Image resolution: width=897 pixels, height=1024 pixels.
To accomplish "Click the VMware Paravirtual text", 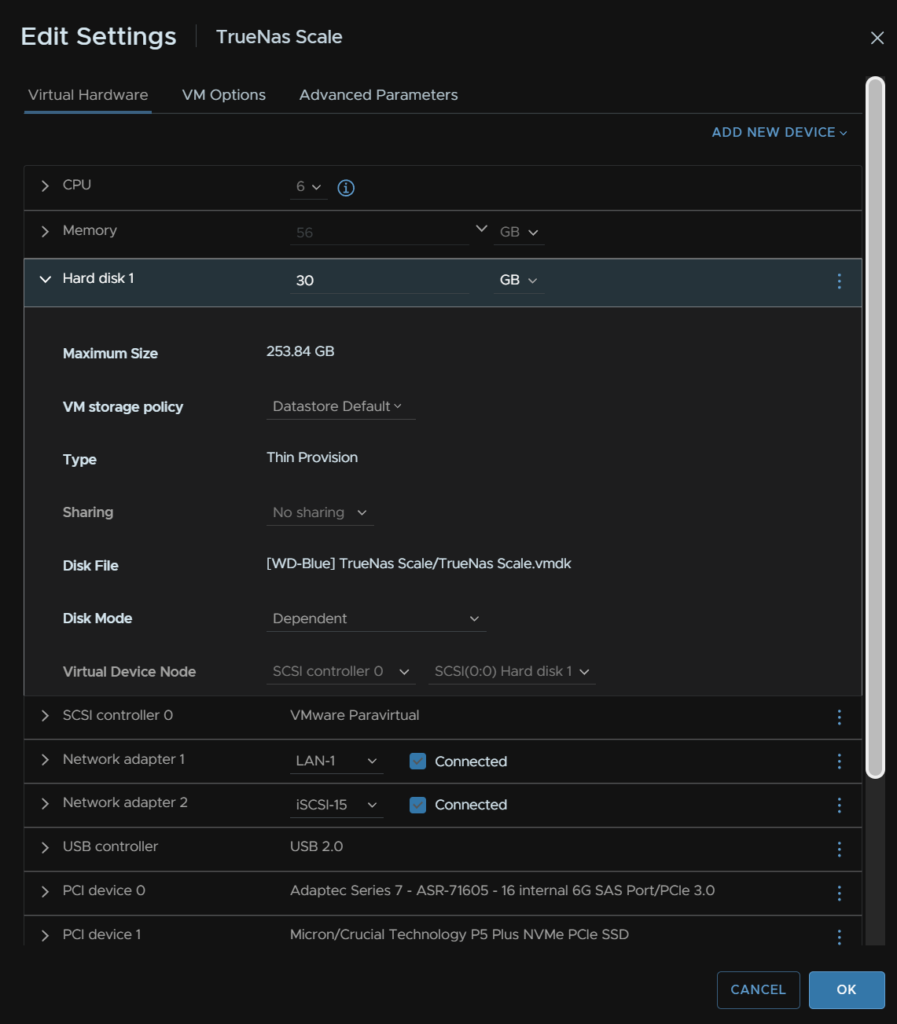I will [354, 715].
